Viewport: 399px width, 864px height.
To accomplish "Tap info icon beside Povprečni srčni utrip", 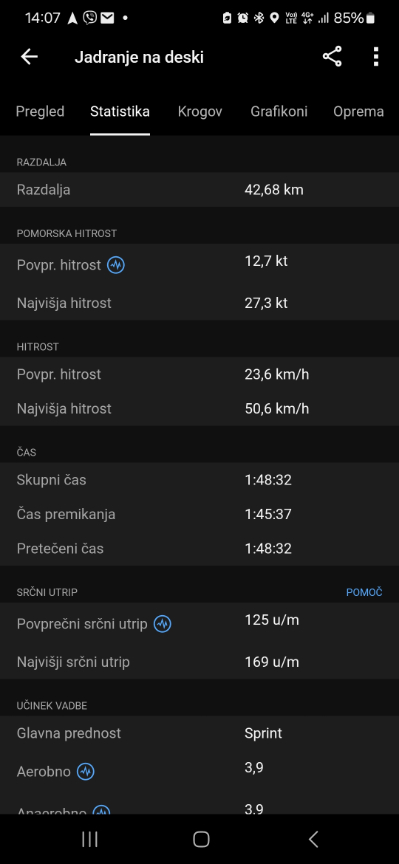I will point(162,624).
